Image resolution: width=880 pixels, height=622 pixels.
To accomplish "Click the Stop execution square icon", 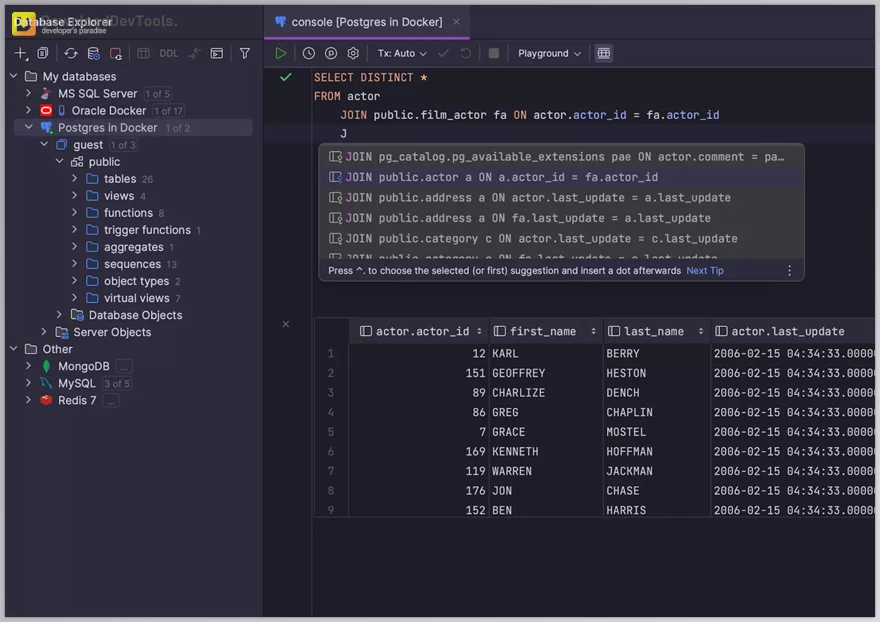I will [494, 53].
